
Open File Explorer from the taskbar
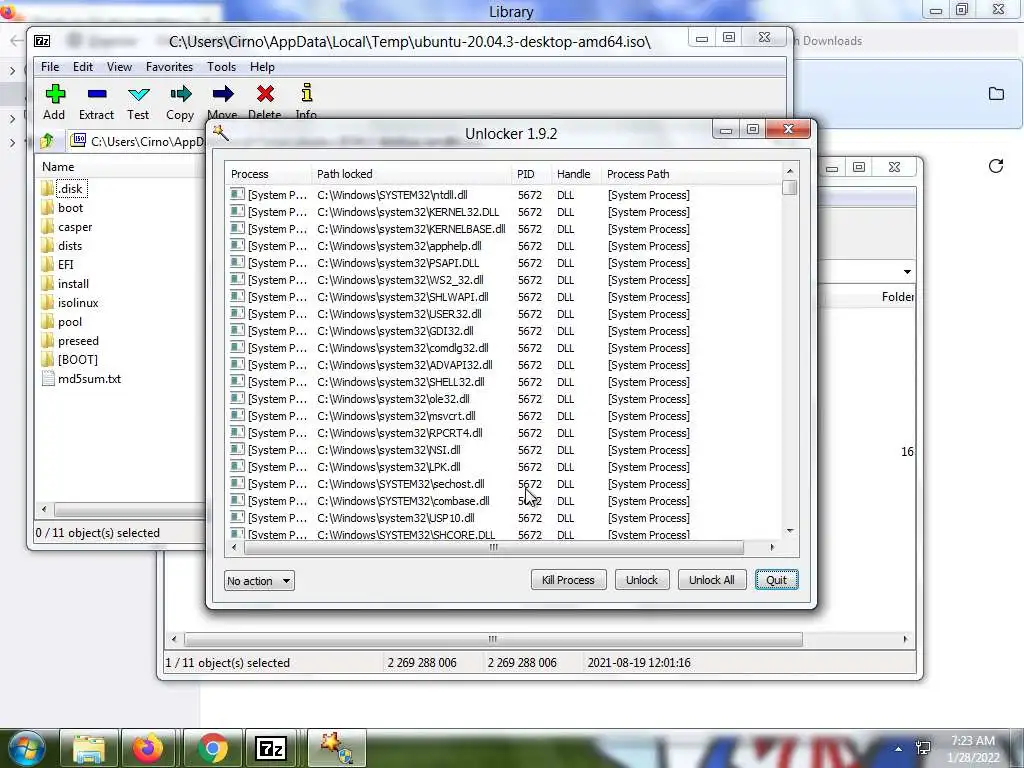click(89, 748)
